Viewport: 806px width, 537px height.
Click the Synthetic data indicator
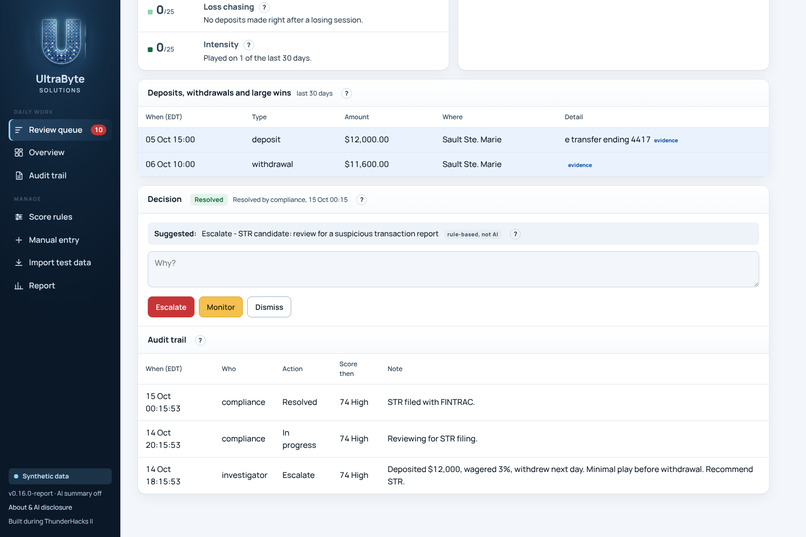60,476
